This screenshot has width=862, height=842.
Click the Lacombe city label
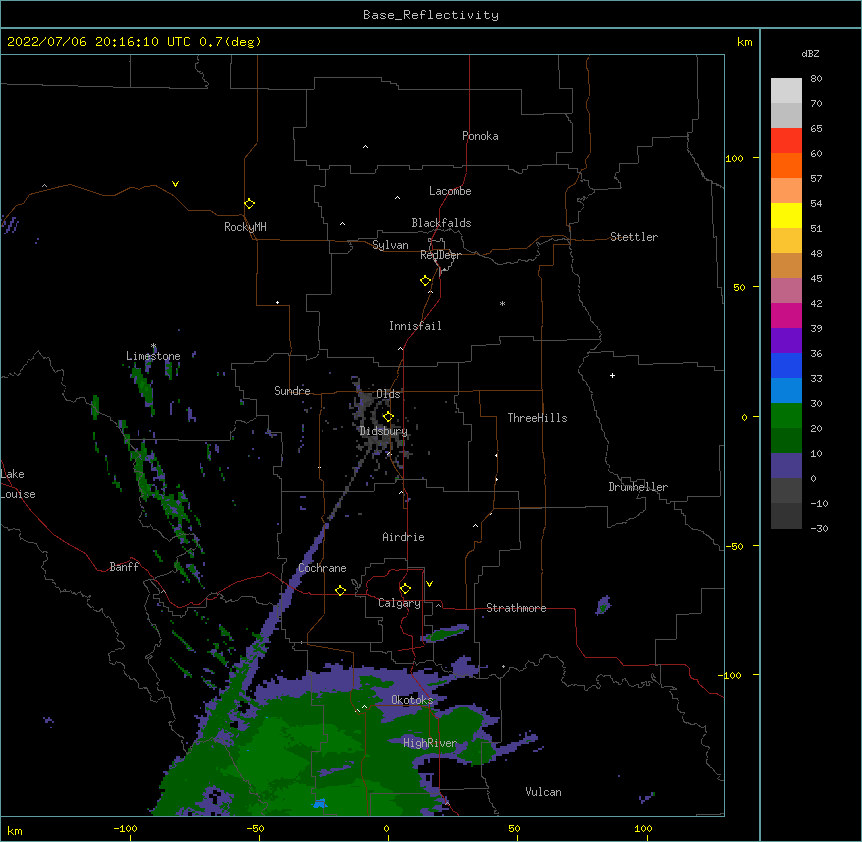click(450, 191)
